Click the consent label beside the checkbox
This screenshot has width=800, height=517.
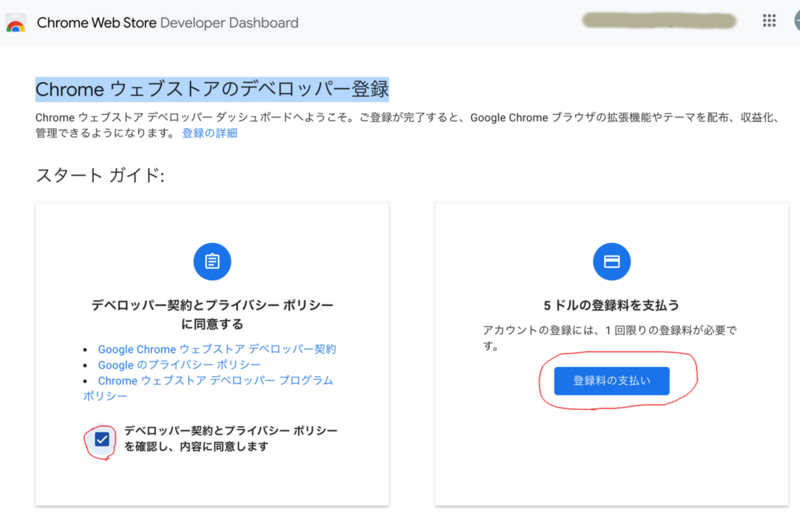[231, 438]
